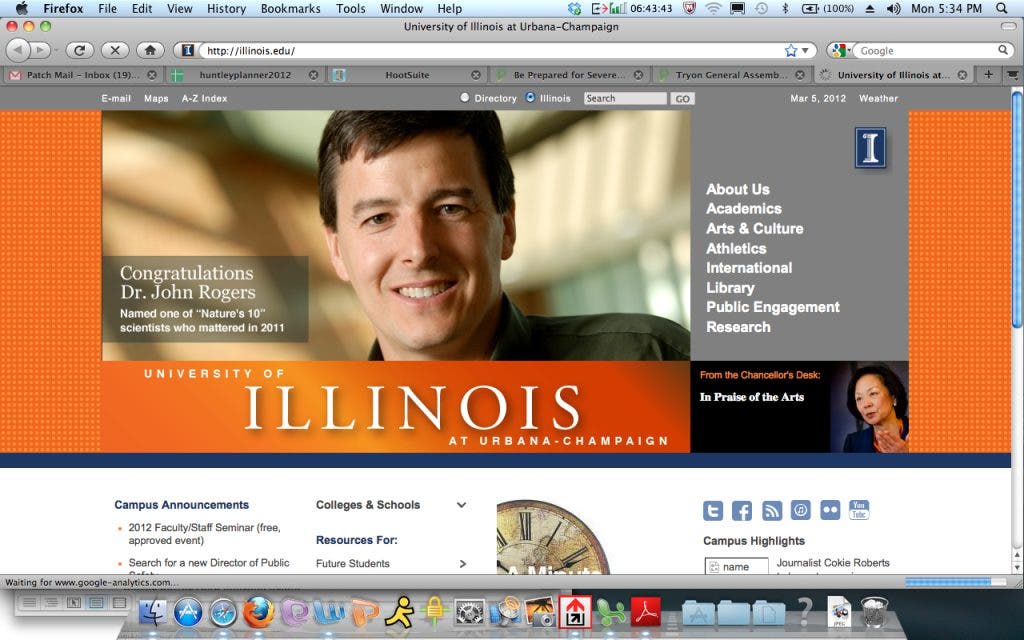This screenshot has width=1024, height=640.
Task: Open the Athletics link
Action: 736,249
